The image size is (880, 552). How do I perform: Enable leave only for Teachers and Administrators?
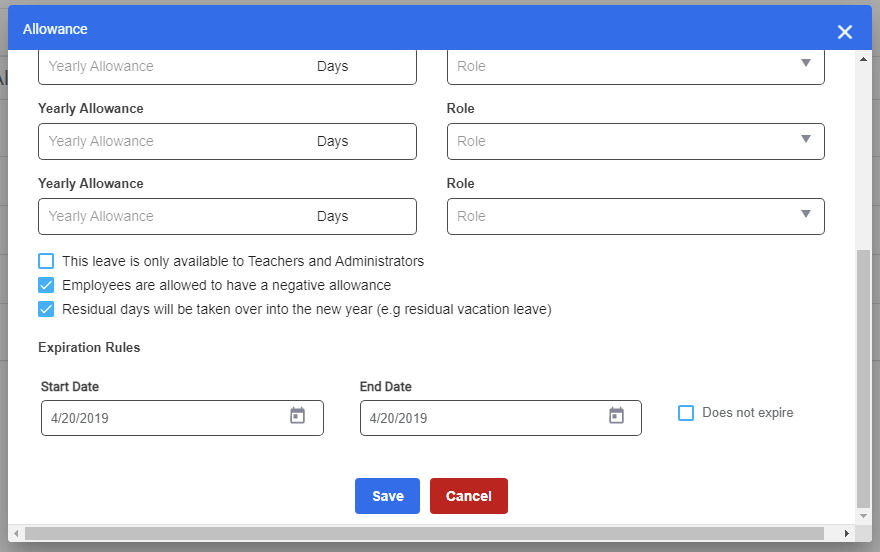click(46, 261)
